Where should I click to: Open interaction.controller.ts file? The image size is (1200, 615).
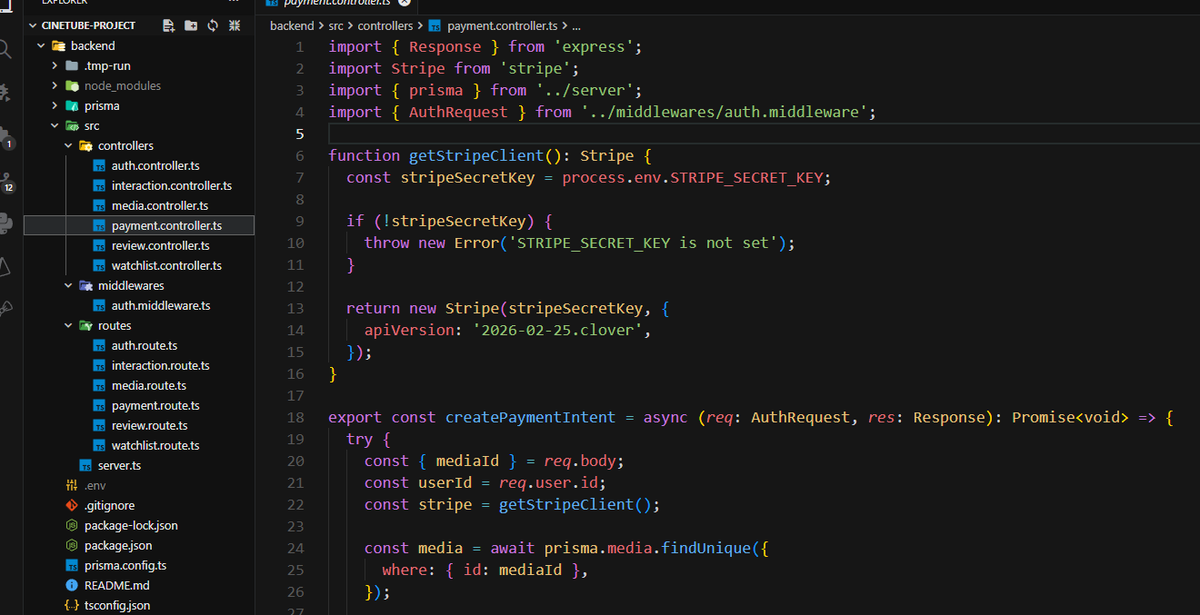click(x=139, y=185)
